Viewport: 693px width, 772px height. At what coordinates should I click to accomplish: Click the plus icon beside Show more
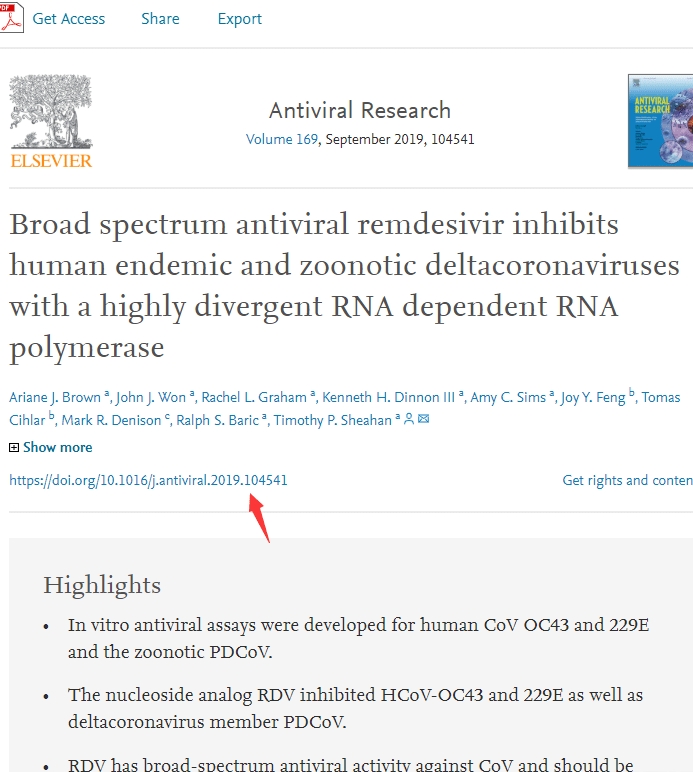pyautogui.click(x=14, y=447)
